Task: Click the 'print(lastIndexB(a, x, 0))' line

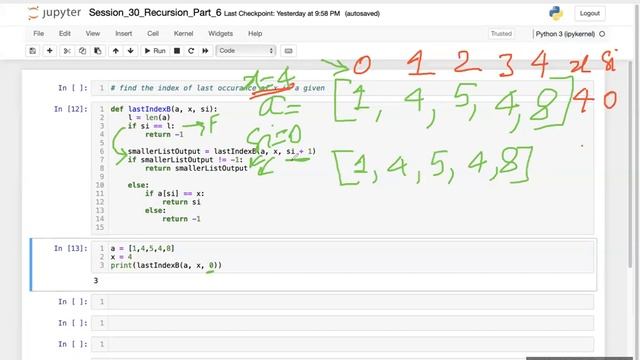Action: coord(166,265)
